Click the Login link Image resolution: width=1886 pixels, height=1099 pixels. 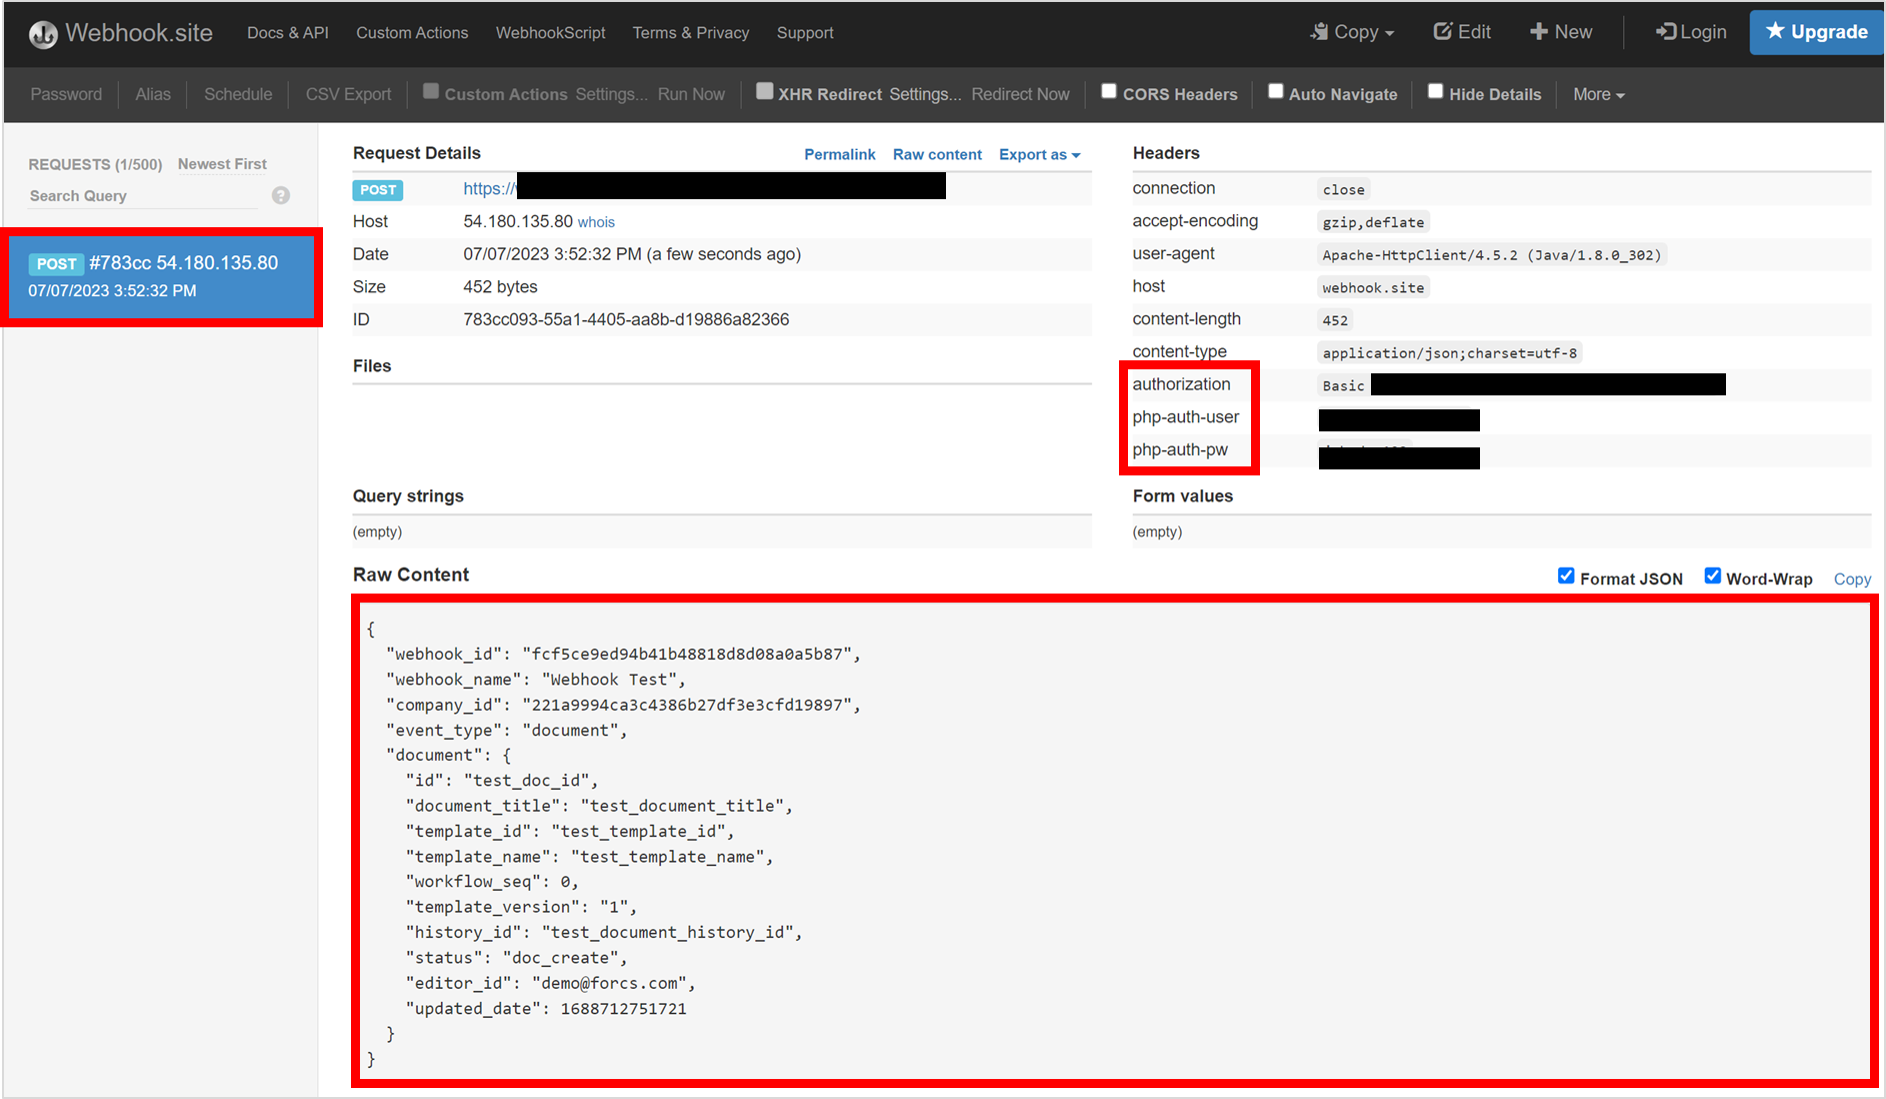[x=1691, y=32]
